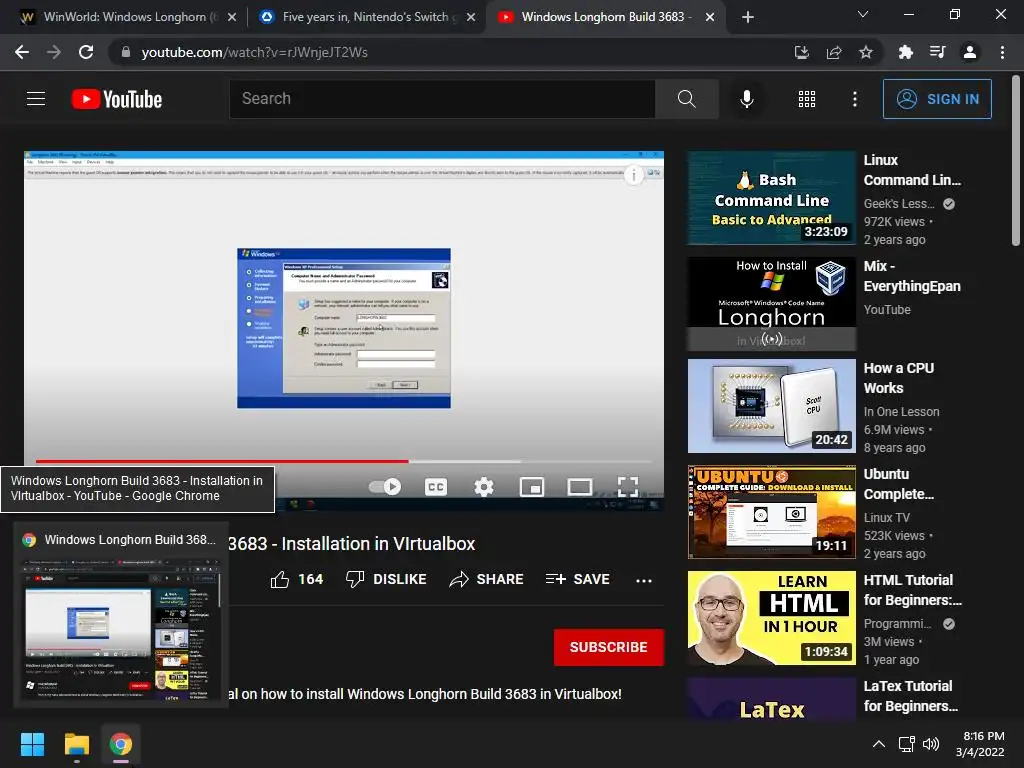Seek the video progress bar
The image size is (1024, 768).
[344, 461]
